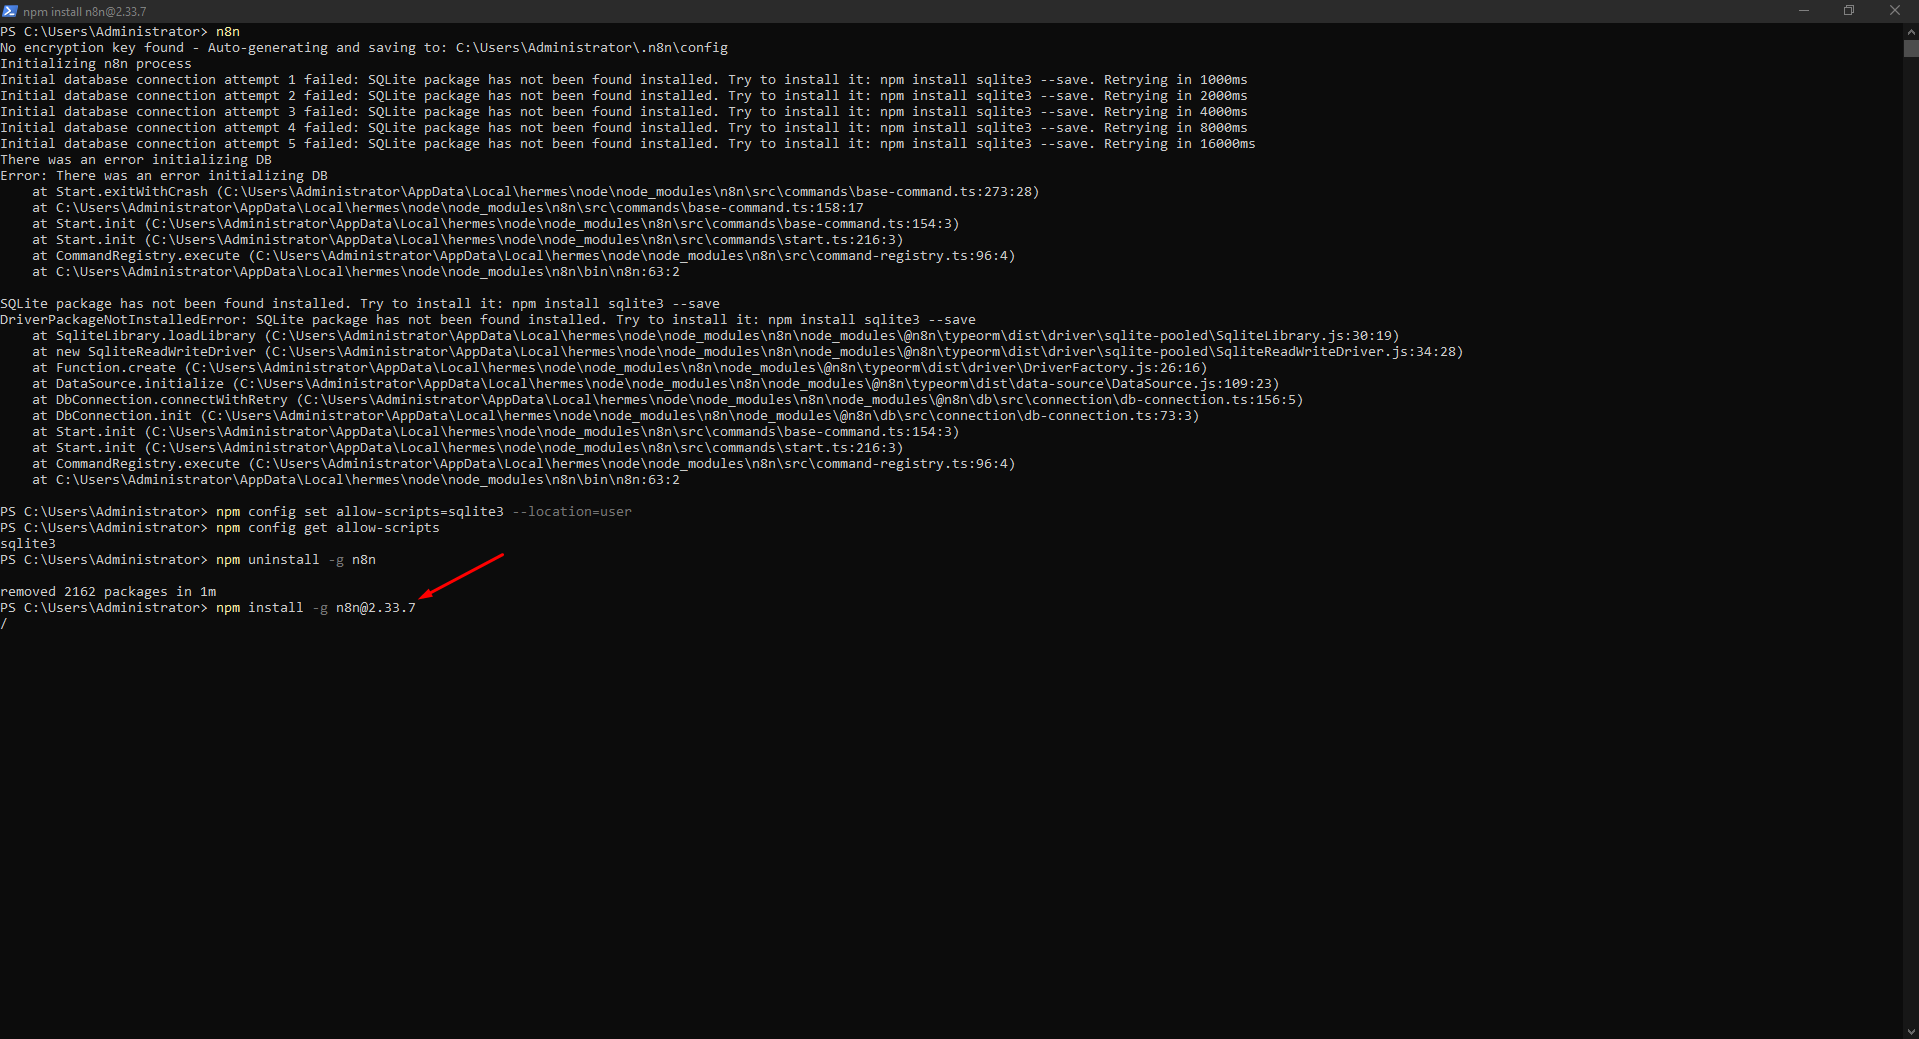
Task: Restore down the PowerShell window
Action: click(1849, 11)
